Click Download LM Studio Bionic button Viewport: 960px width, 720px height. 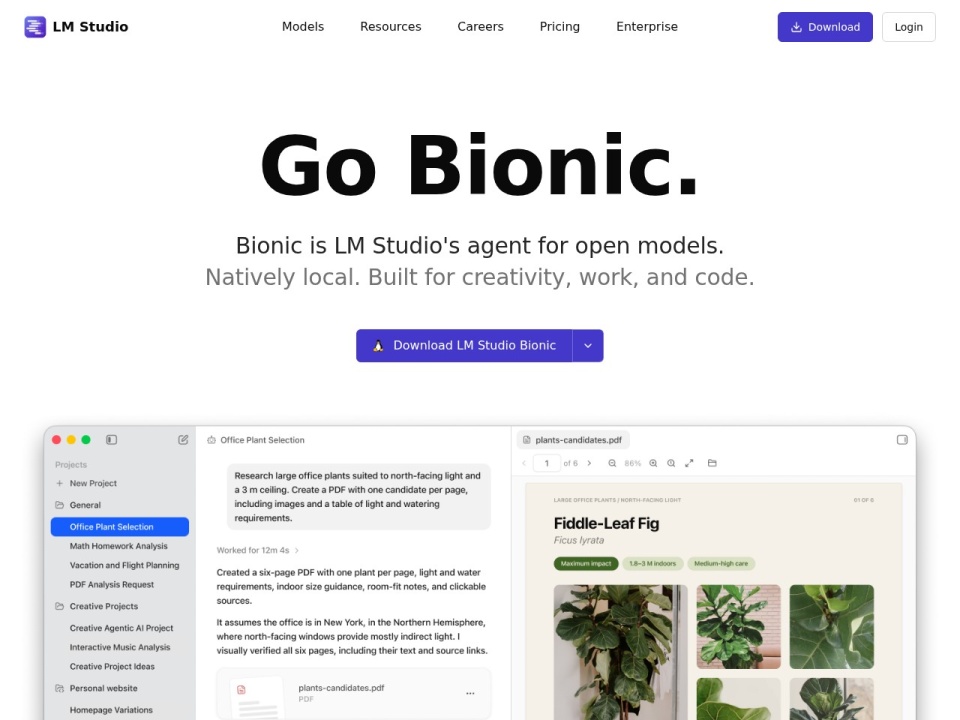coord(464,345)
